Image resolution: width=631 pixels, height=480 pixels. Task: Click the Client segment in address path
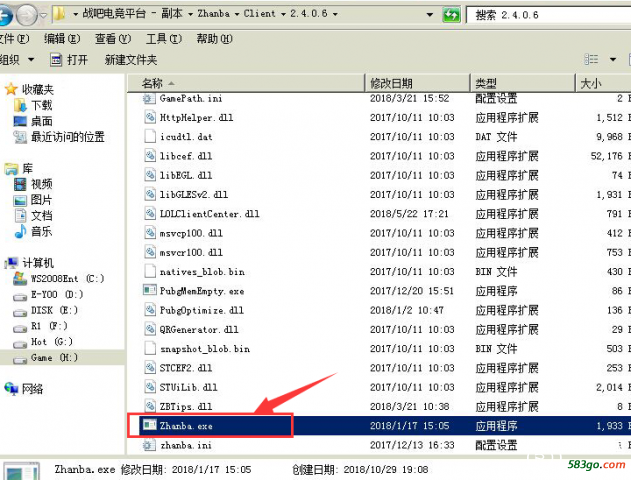(x=259, y=14)
